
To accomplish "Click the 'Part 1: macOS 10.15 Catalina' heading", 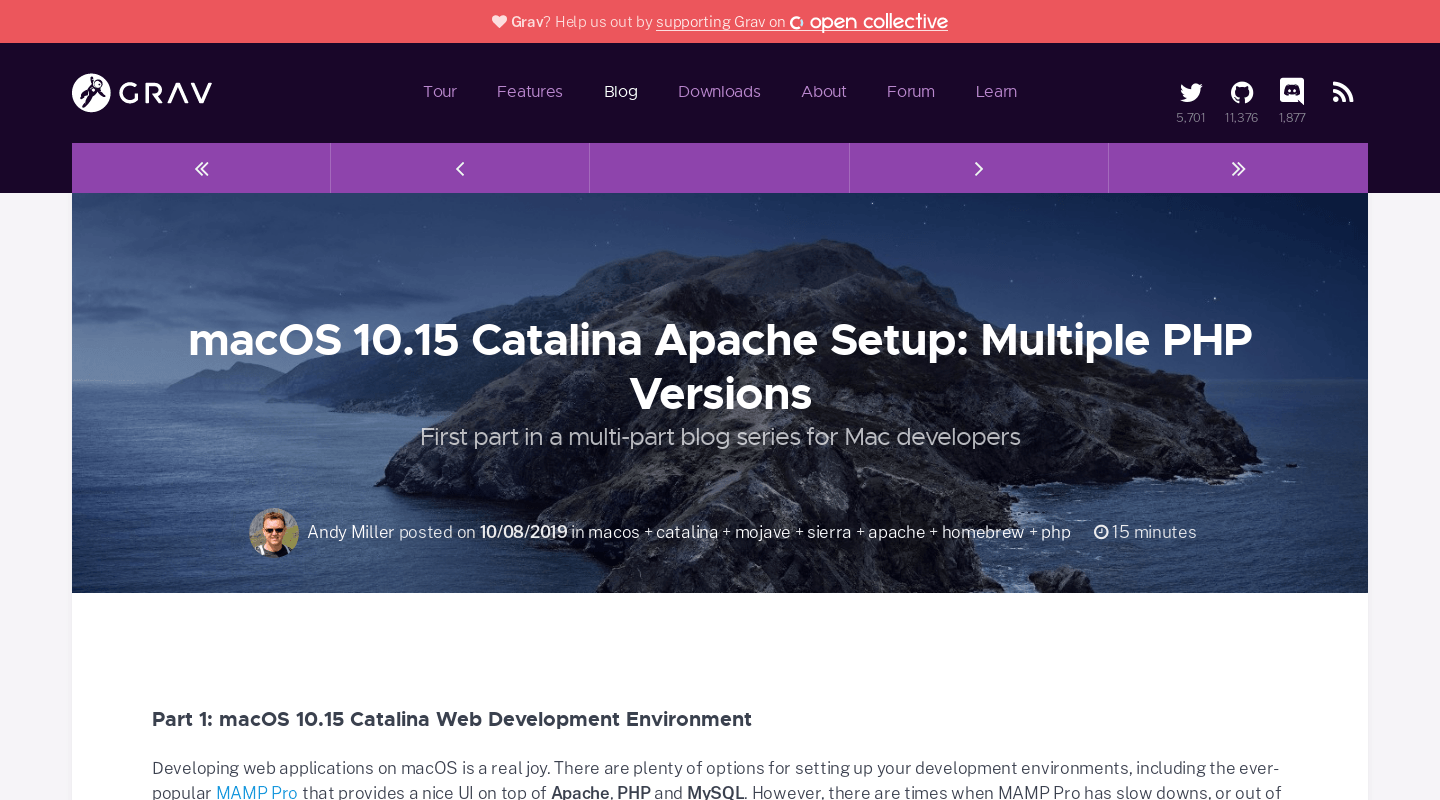I will [452, 719].
